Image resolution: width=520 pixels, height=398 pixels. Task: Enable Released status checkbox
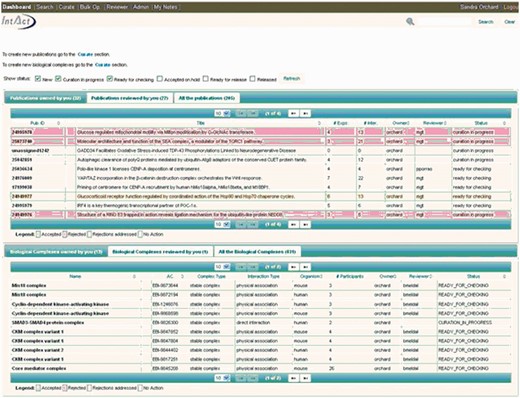[253, 79]
